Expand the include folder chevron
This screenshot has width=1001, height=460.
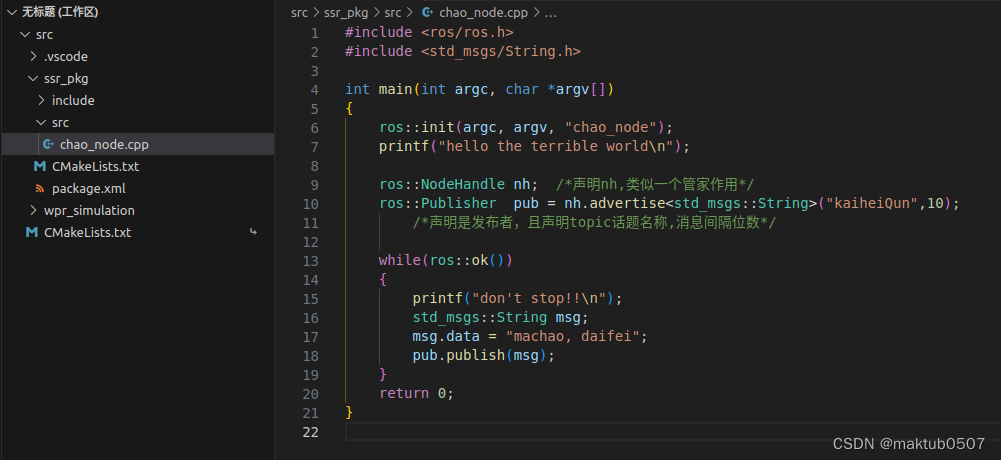tap(41, 100)
